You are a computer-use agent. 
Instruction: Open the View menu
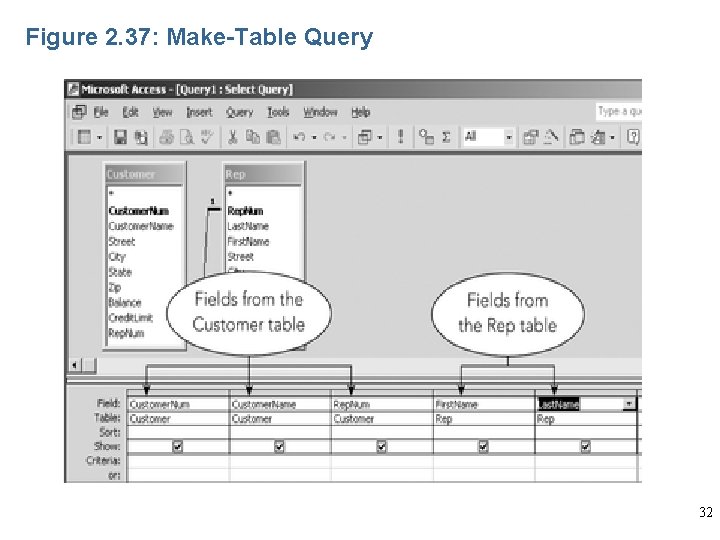(162, 112)
